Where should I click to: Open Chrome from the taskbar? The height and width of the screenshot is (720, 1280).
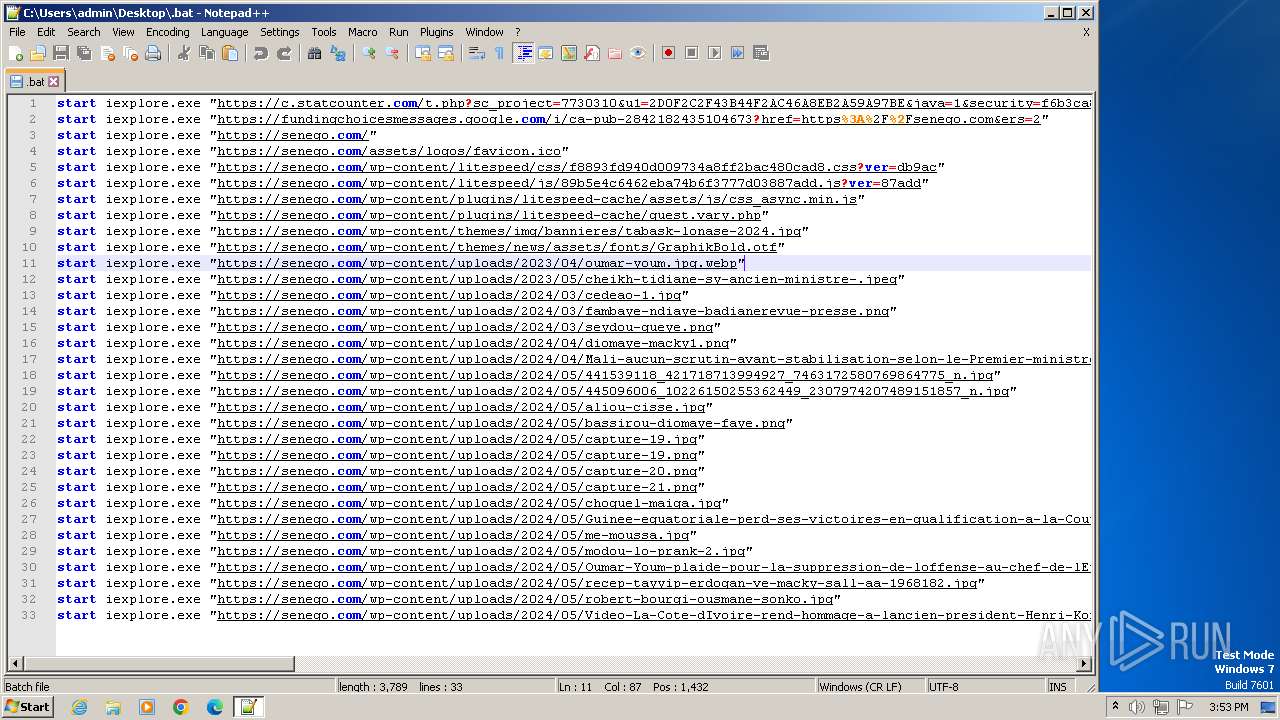[181, 707]
